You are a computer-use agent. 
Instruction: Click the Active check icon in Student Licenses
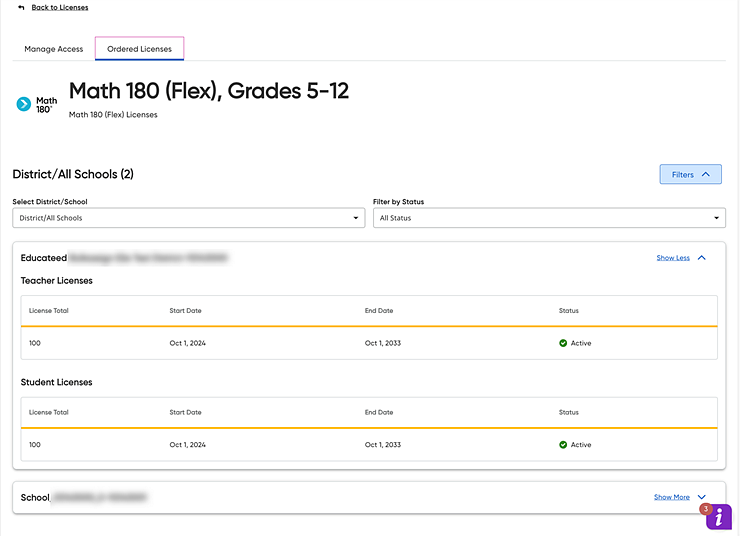[563, 444]
